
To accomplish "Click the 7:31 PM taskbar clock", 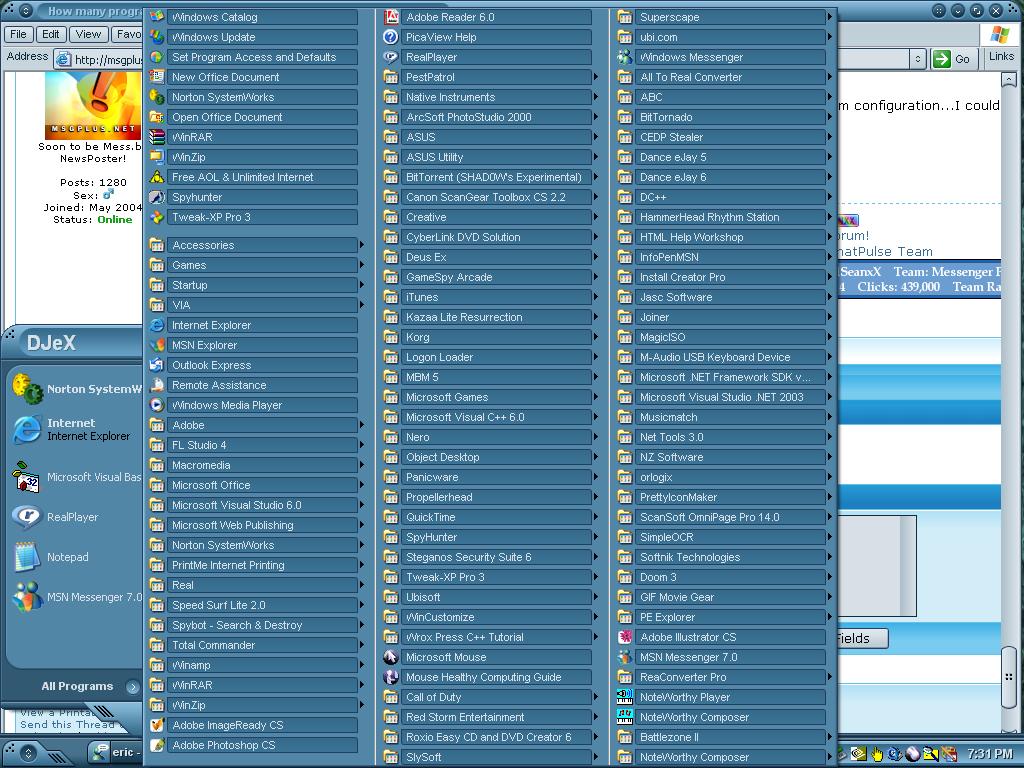I will click(x=990, y=754).
